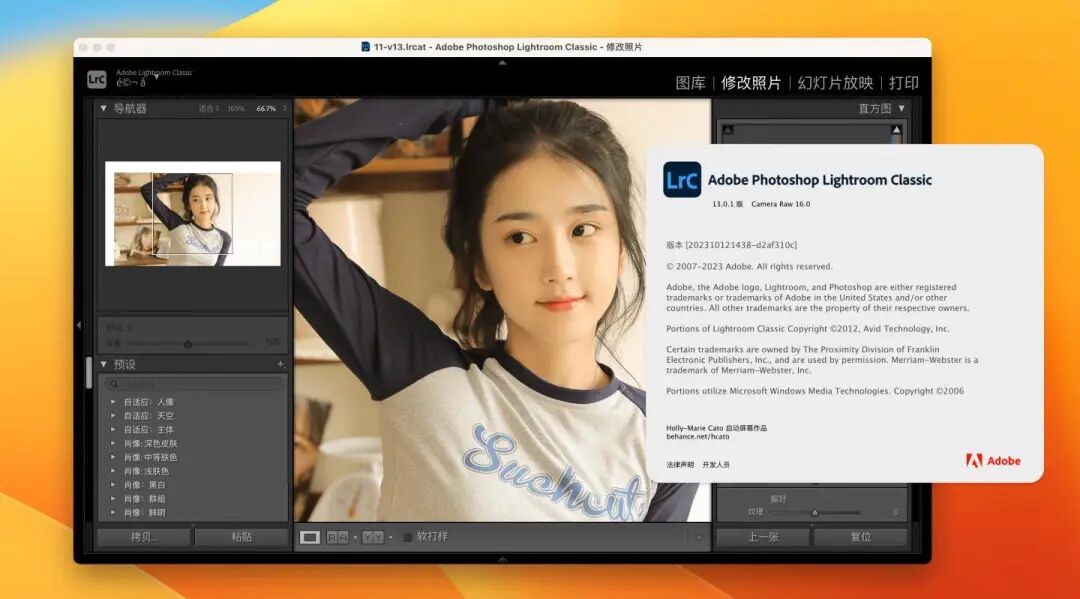Open the behance.net/hcato link

tap(697, 437)
